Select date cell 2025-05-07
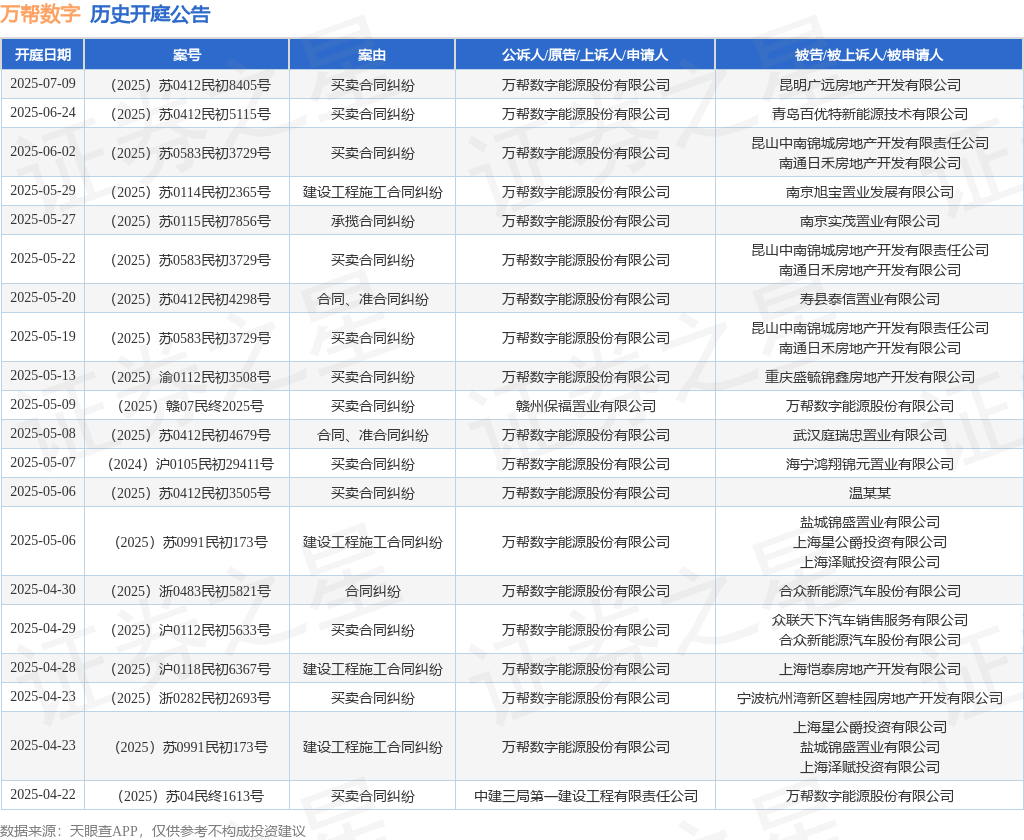1024x840 pixels. coord(42,462)
